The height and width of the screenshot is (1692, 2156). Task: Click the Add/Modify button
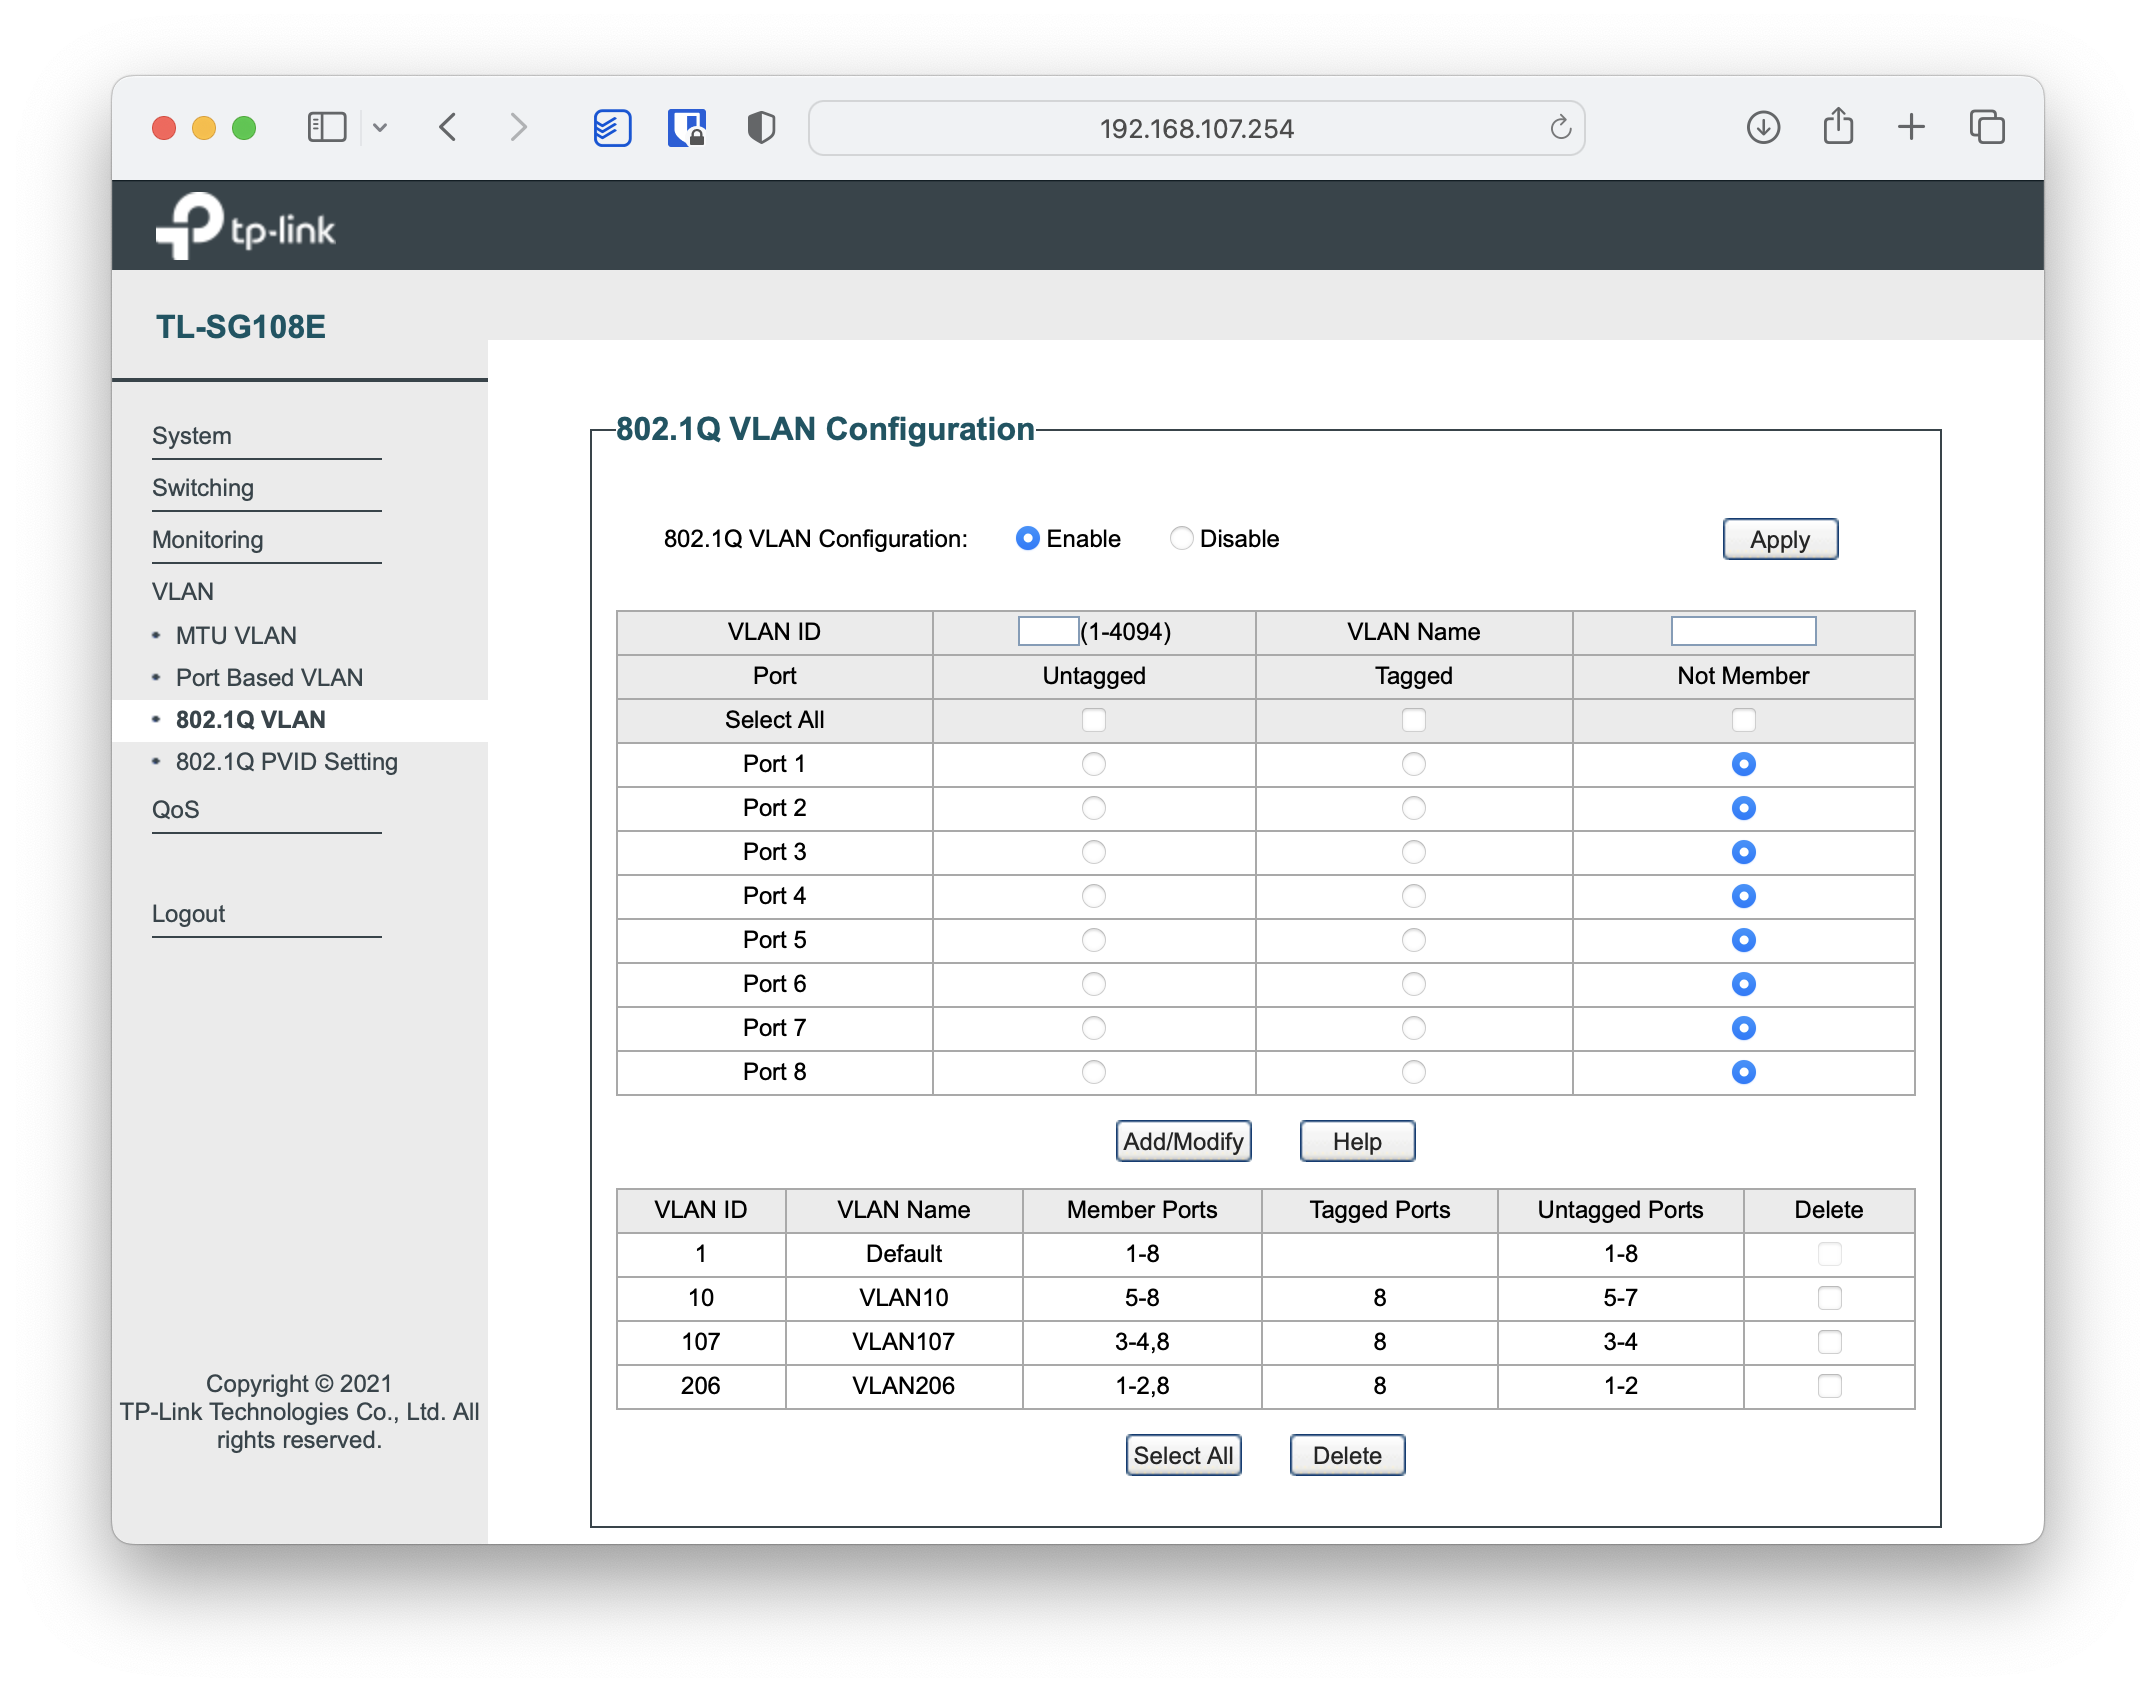(1183, 1142)
